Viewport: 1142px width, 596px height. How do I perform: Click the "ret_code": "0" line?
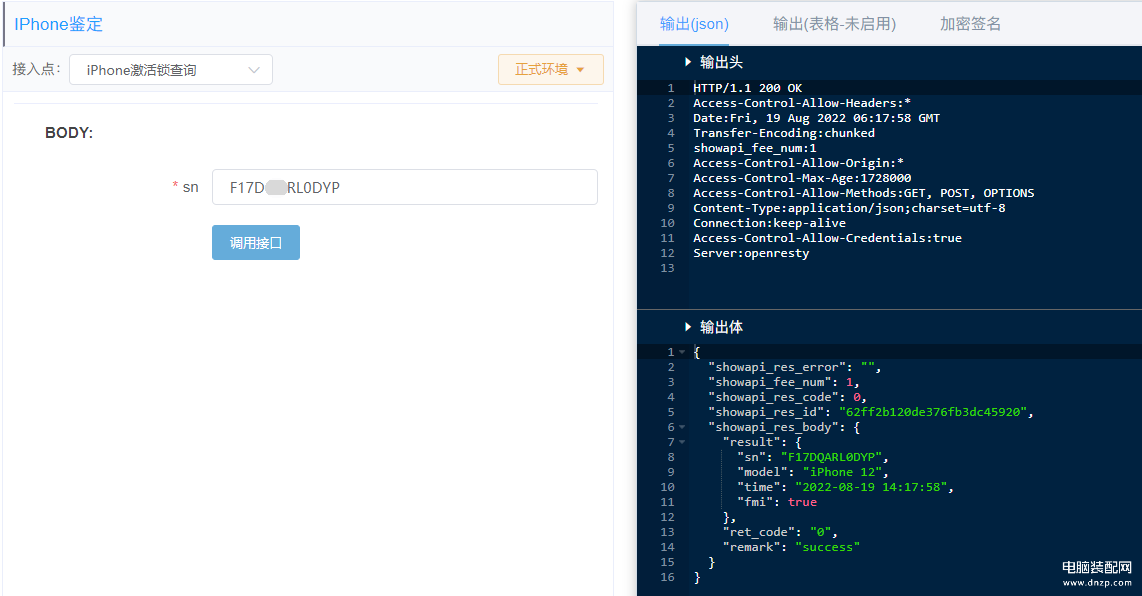click(x=780, y=533)
